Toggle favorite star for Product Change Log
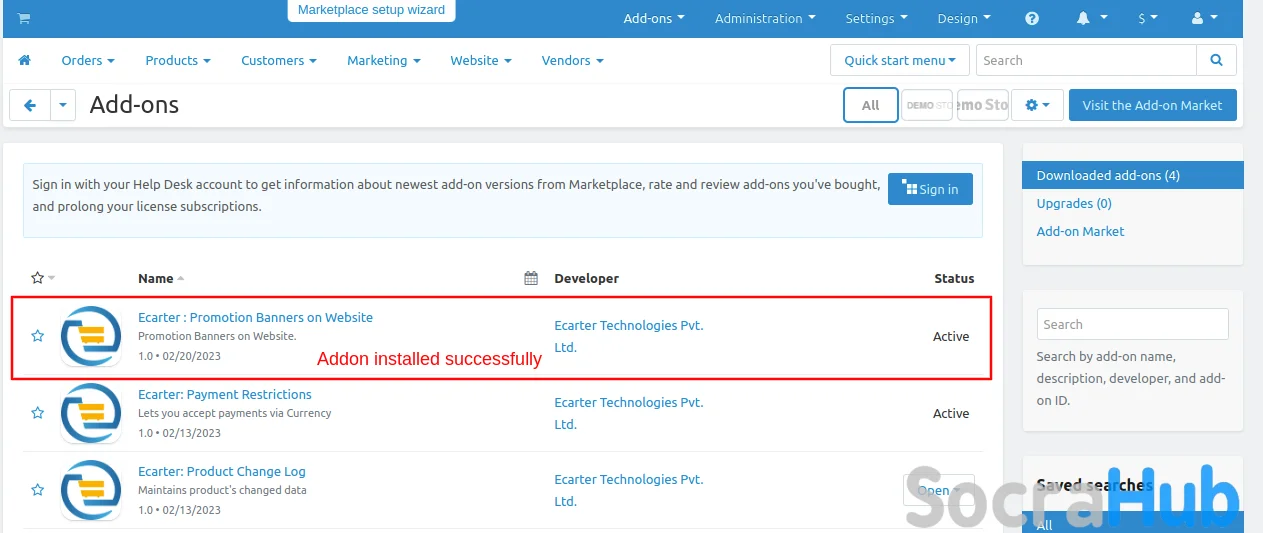Viewport: 1263px width, 533px height. tap(38, 490)
